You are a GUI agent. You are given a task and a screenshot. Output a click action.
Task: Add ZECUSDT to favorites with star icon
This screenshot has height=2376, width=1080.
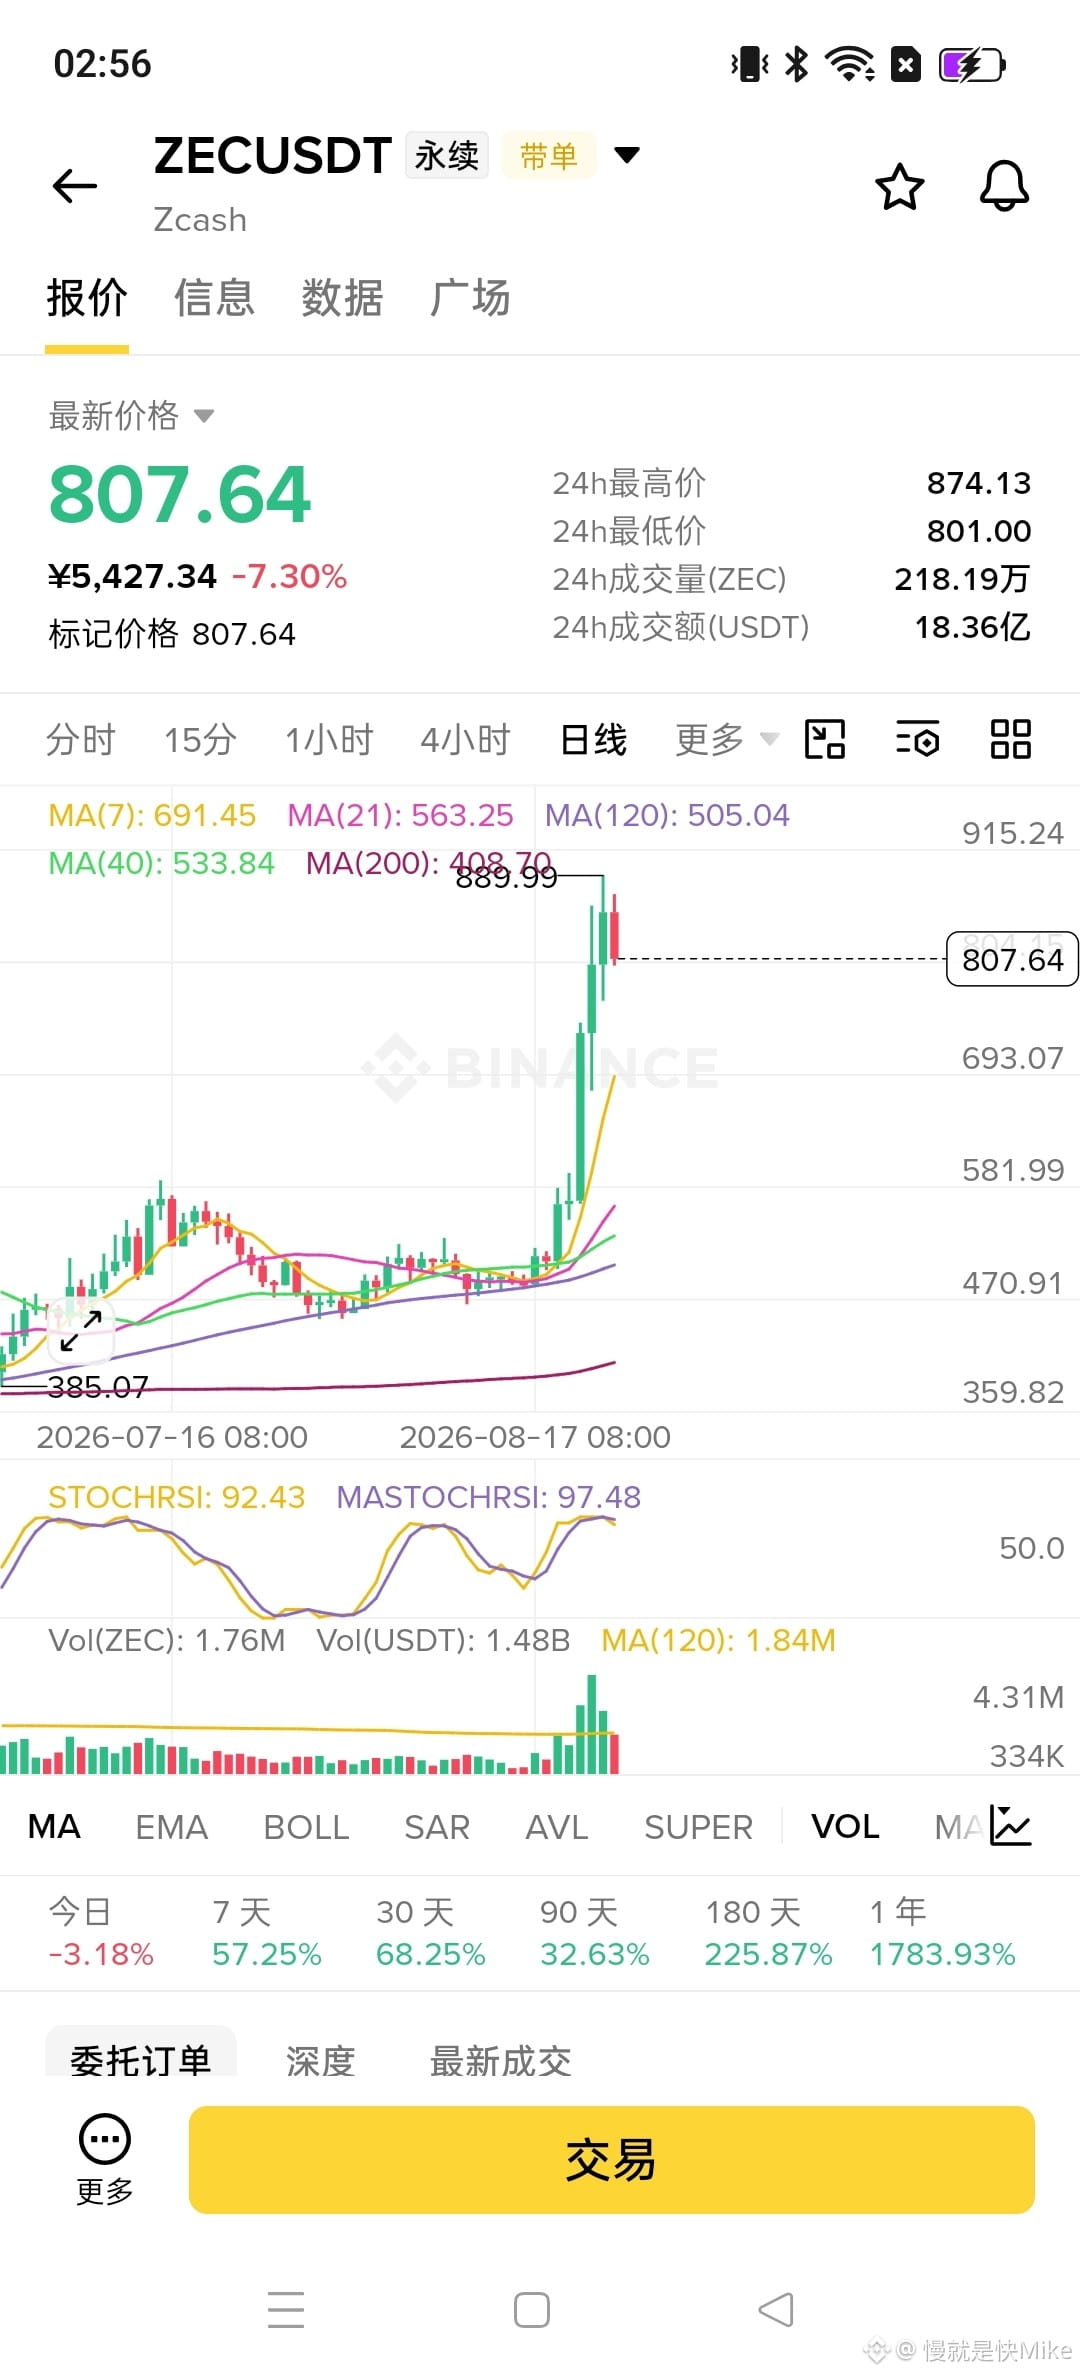pyautogui.click(x=899, y=186)
